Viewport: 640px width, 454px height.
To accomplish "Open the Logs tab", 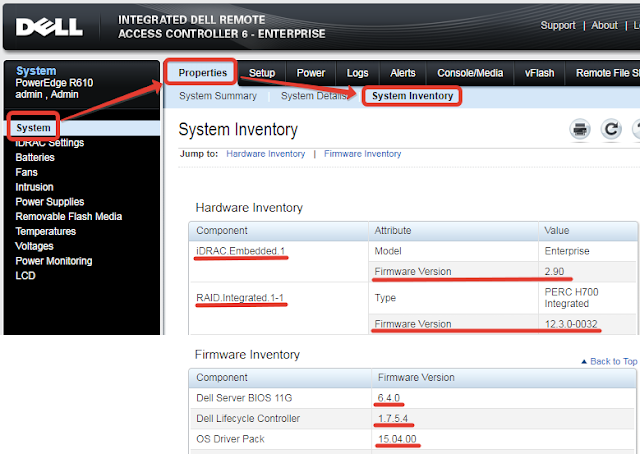I will (x=357, y=73).
